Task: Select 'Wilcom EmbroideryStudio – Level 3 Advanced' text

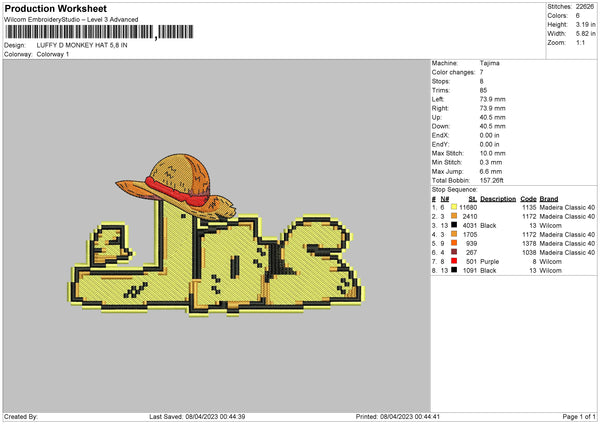Action: click(x=71, y=20)
